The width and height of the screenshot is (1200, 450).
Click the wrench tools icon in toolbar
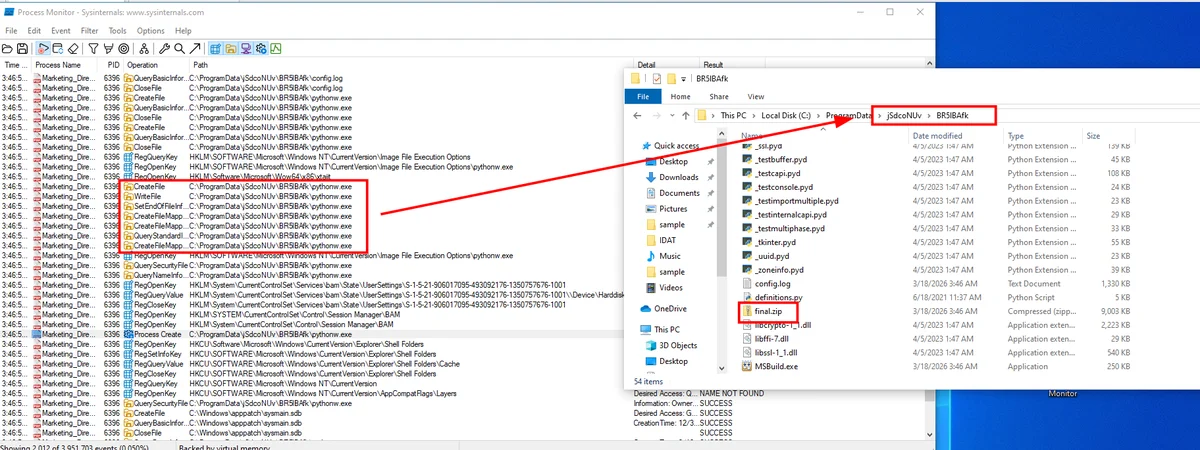pos(164,48)
